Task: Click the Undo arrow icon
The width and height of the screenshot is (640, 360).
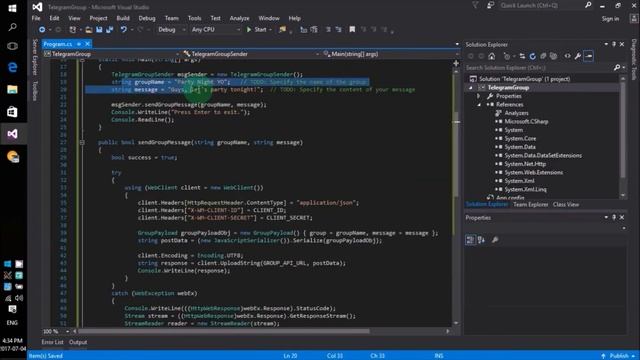Action: point(123,30)
